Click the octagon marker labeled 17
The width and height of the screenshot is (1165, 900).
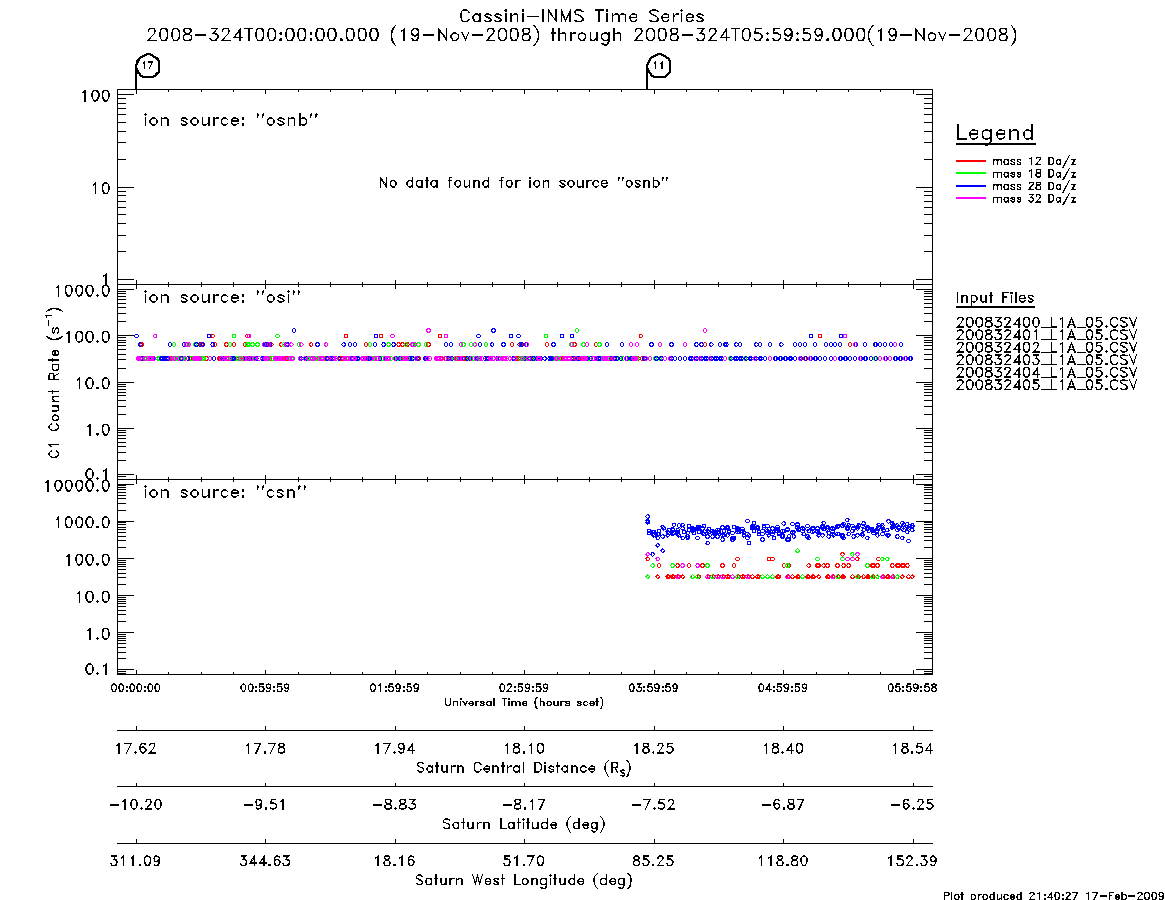point(148,65)
